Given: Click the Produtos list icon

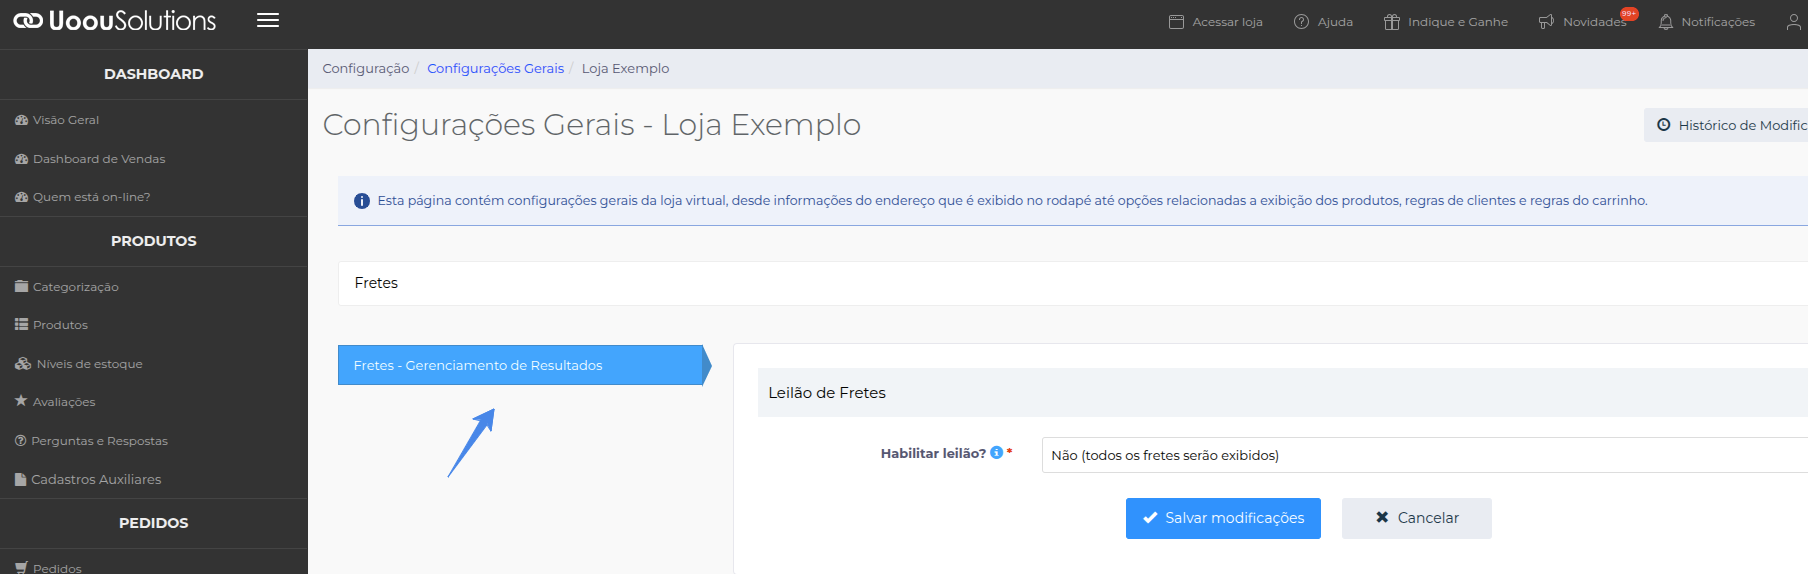Looking at the screenshot, I should (21, 325).
